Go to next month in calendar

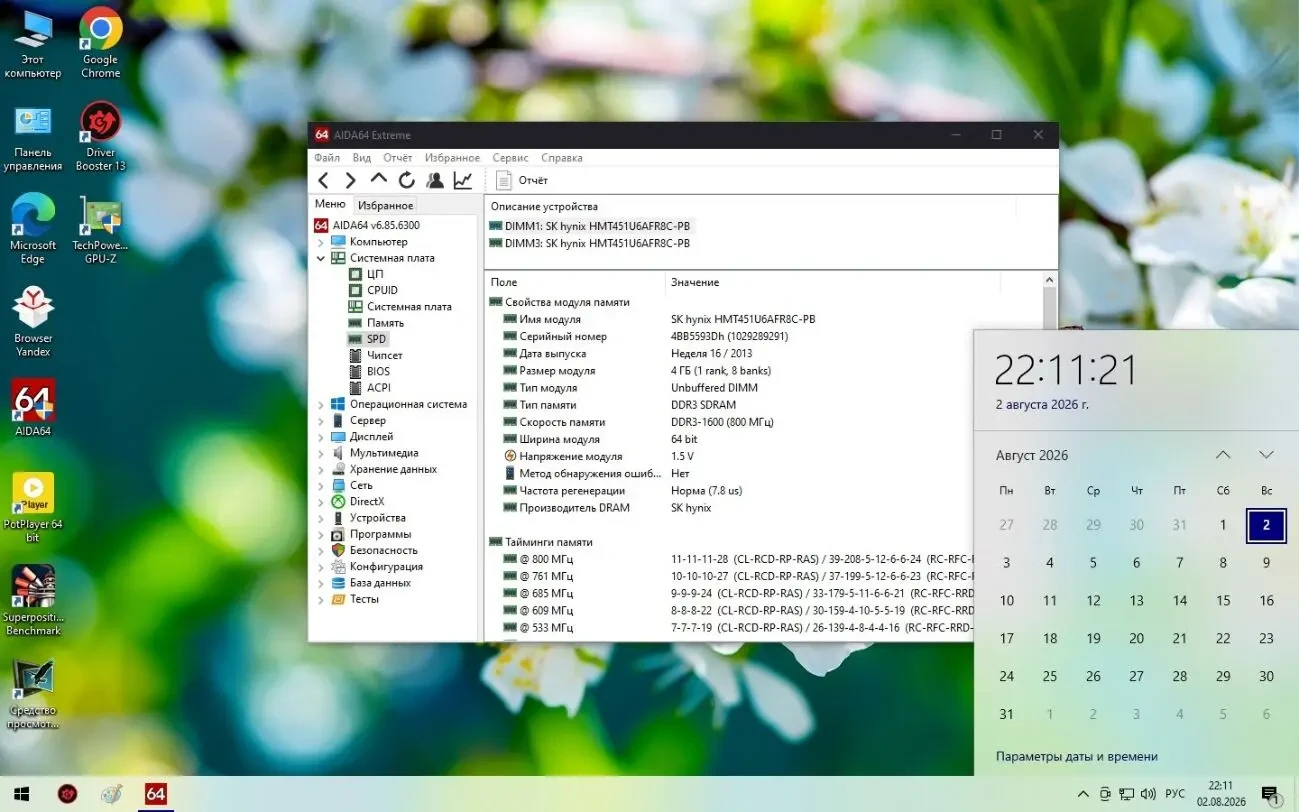1266,455
